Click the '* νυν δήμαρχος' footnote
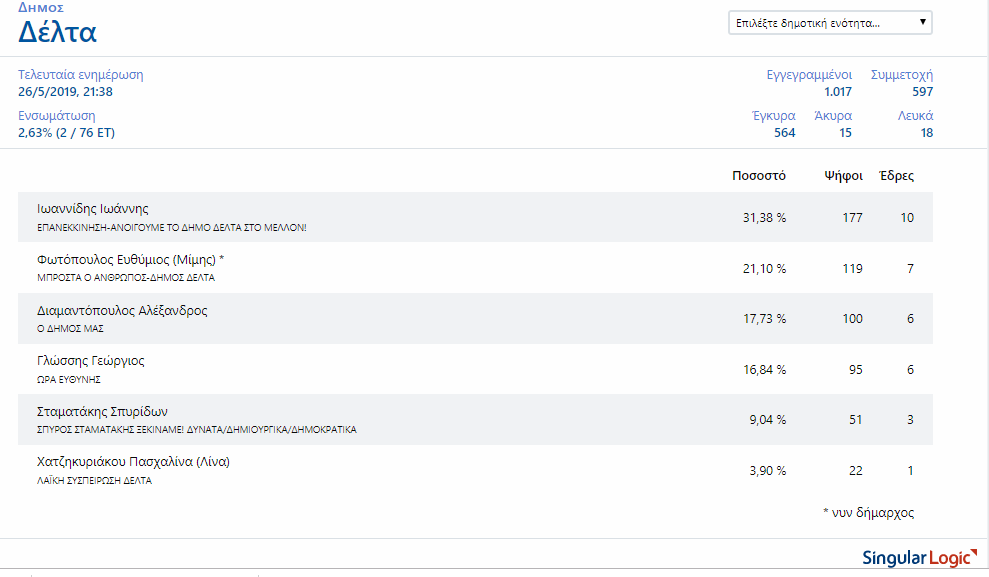 pyautogui.click(x=869, y=513)
